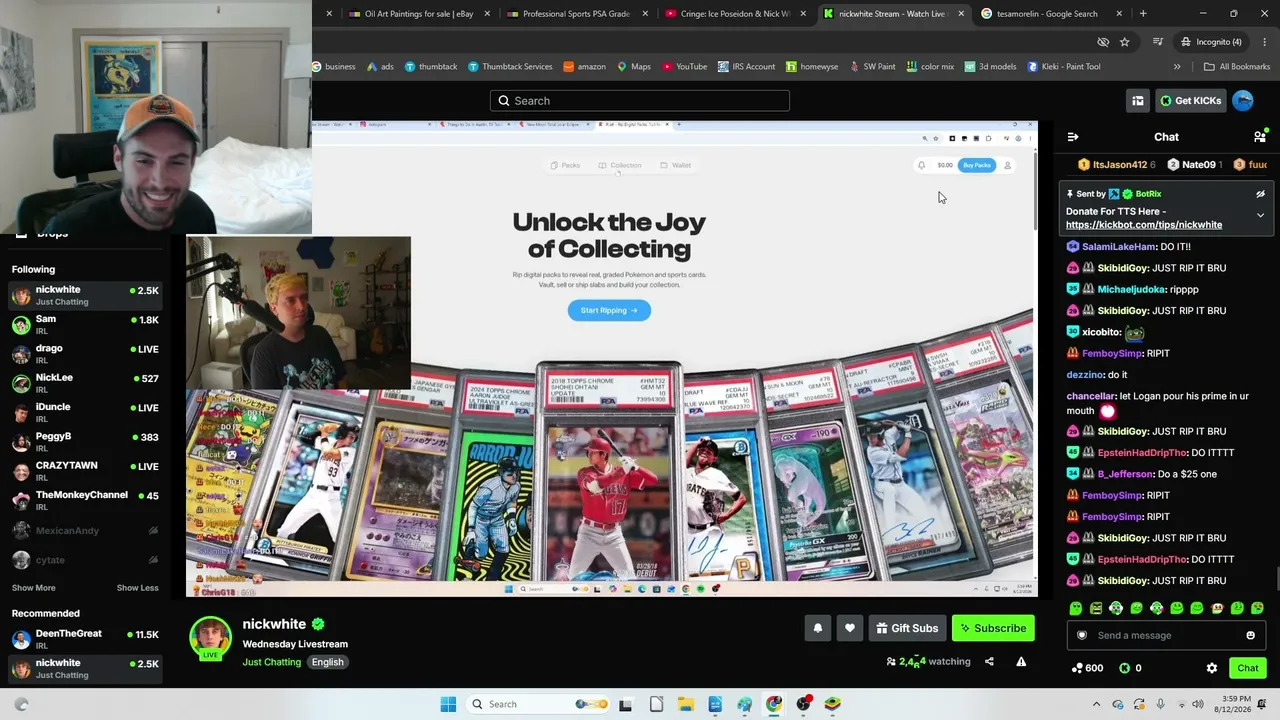
Task: Switch to tesamorelin Google Search tab
Action: pos(1051,14)
